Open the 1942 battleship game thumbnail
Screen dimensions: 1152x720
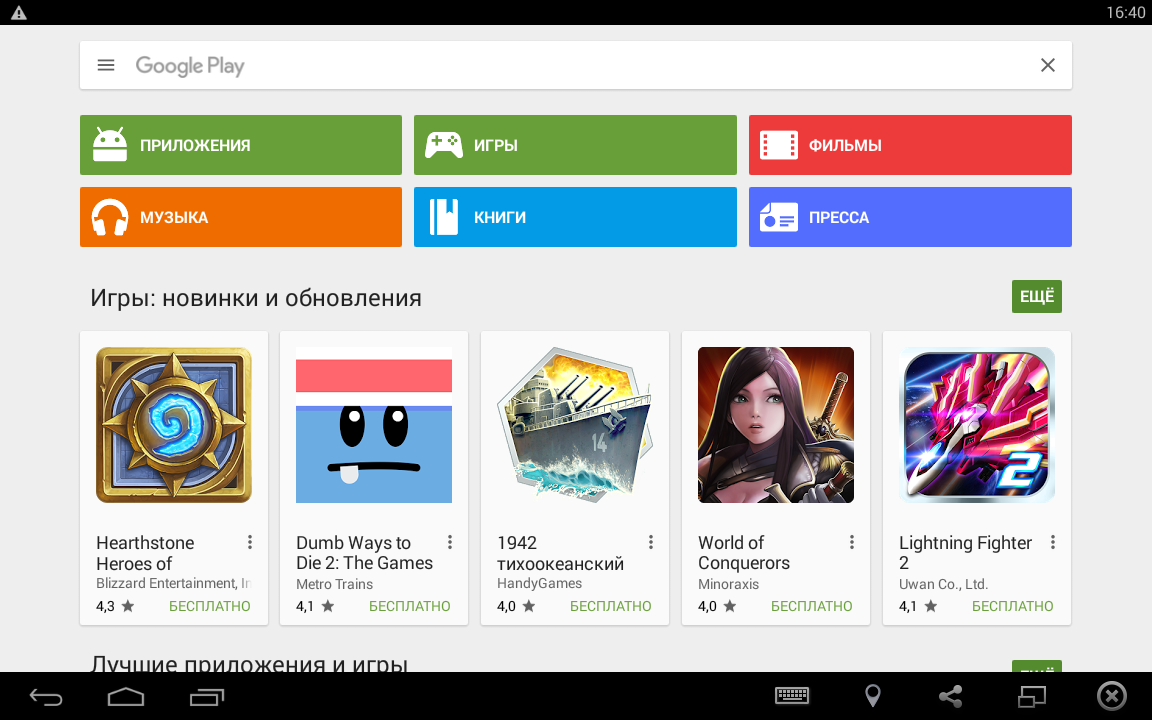point(575,425)
